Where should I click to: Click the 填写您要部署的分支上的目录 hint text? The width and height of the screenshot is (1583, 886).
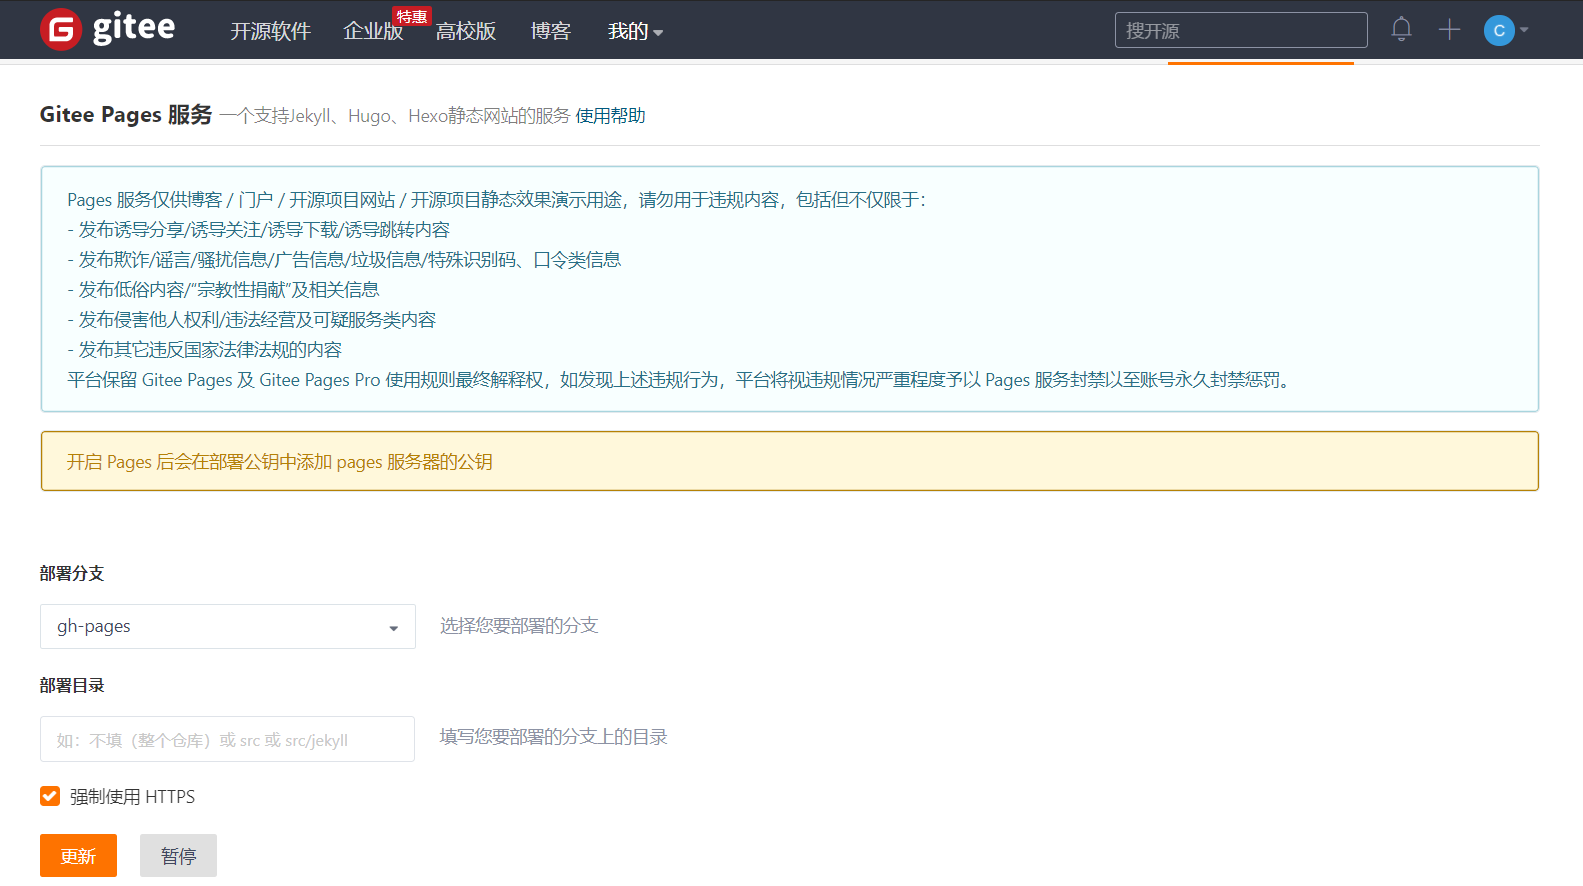(554, 737)
